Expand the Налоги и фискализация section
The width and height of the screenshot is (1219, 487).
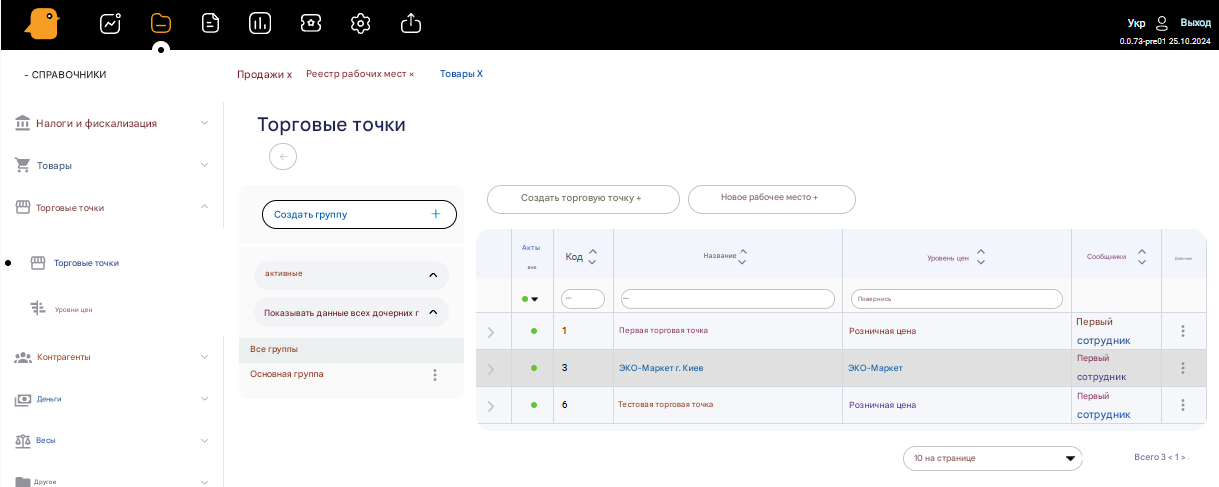click(x=112, y=123)
